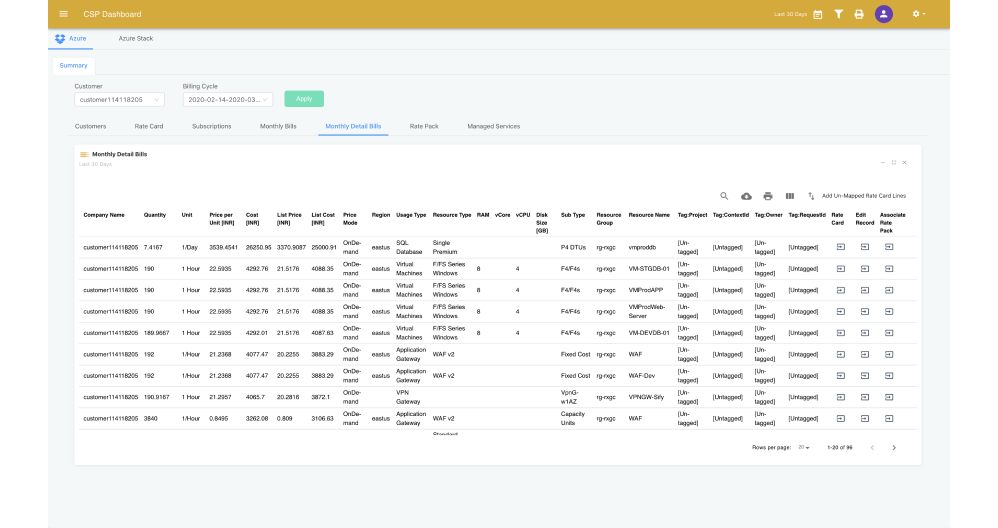The image size is (998, 528).
Task: Edit record for VMProdWeb-Server row
Action: [865, 312]
